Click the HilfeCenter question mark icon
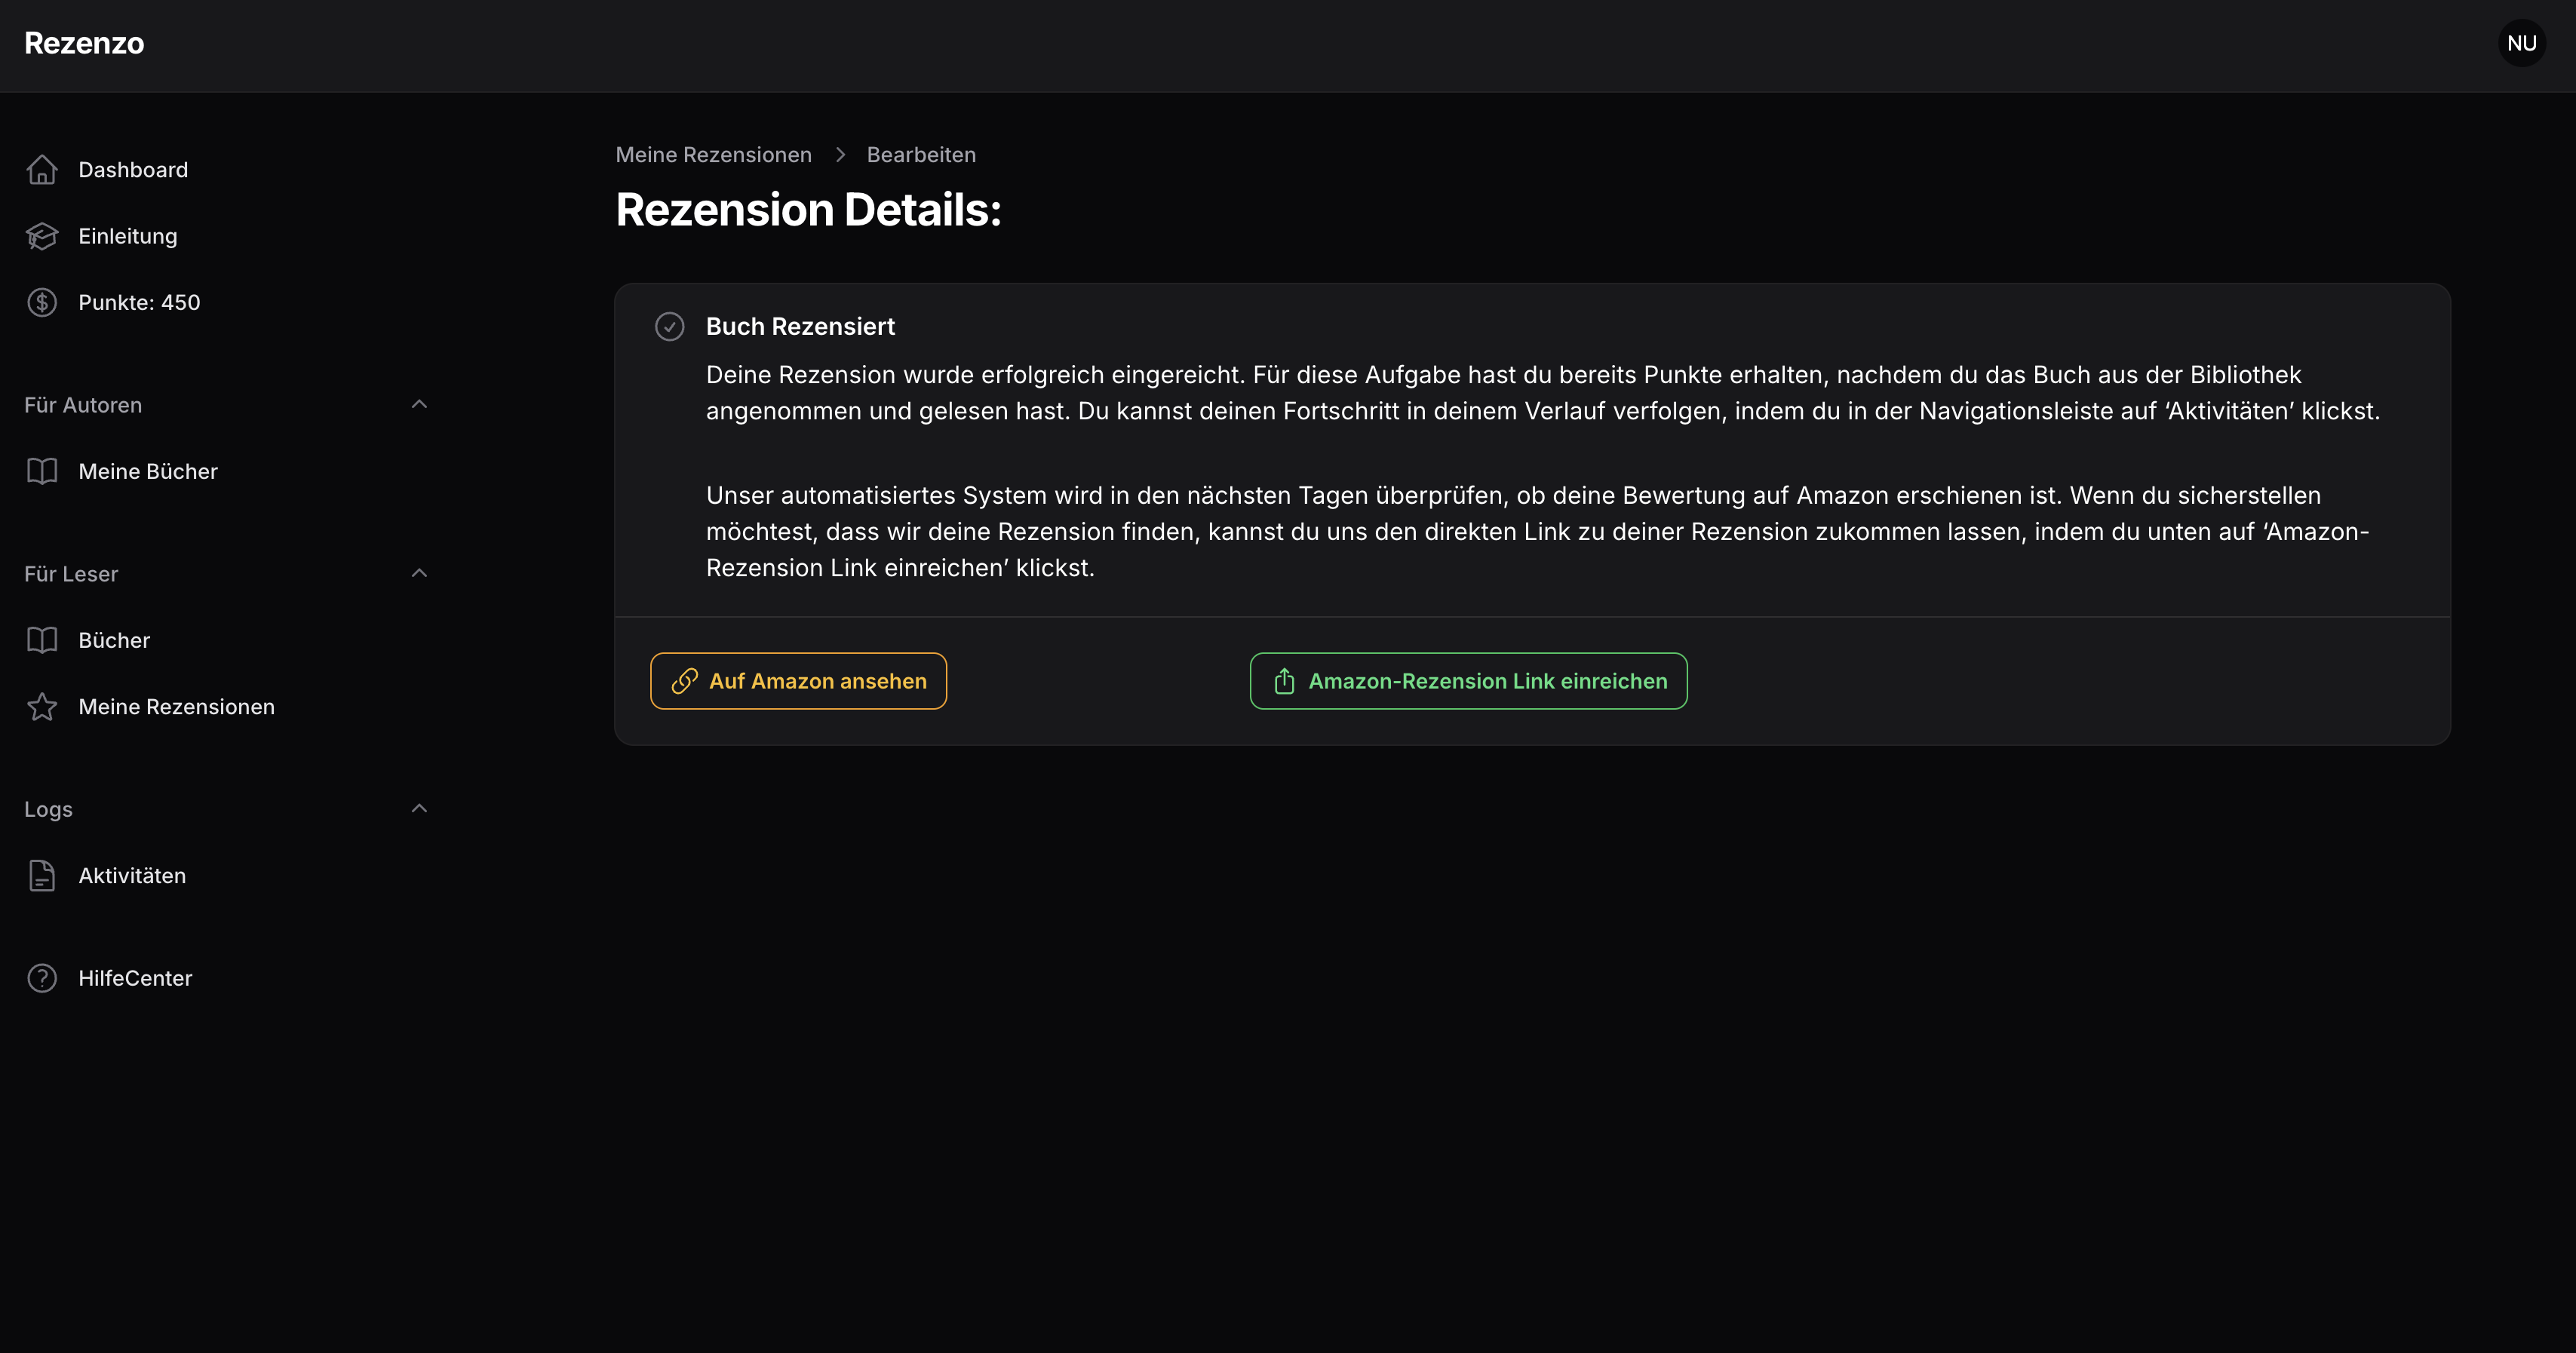The width and height of the screenshot is (2576, 1353). click(x=42, y=978)
